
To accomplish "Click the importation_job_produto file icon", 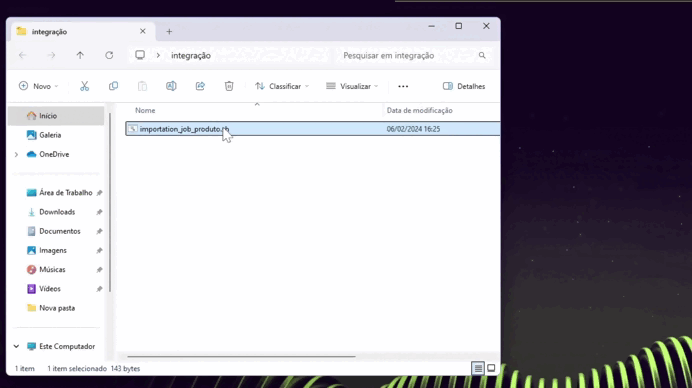I will tap(132, 129).
